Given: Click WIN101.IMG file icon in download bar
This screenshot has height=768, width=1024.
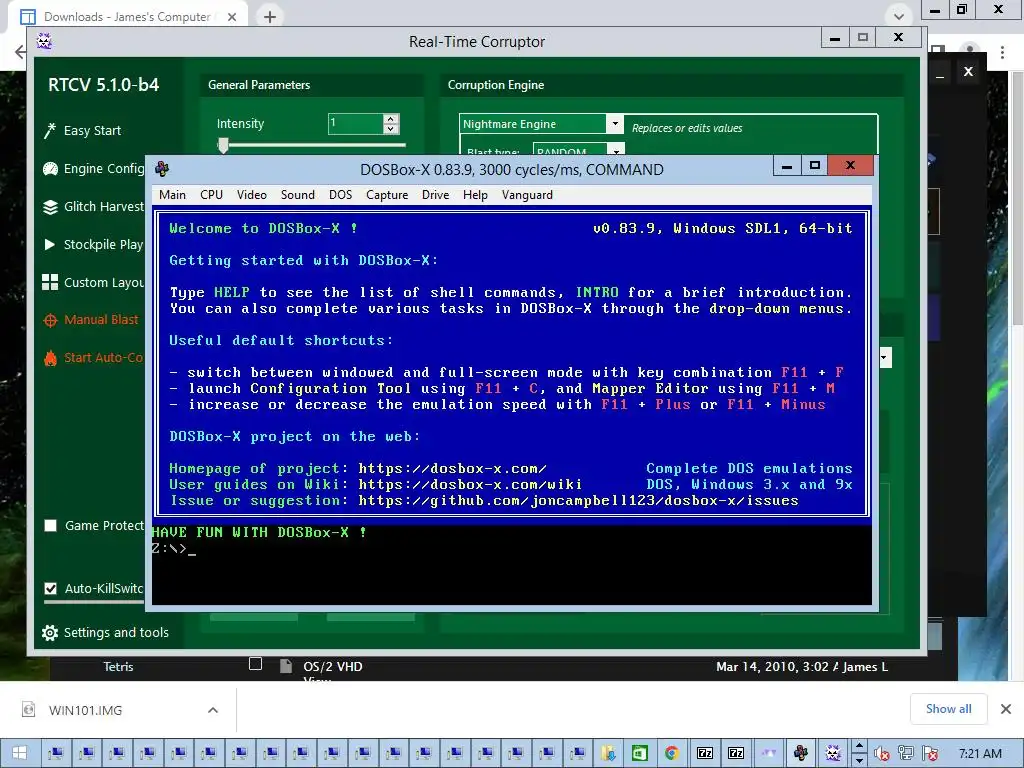Looking at the screenshot, I should coord(28,709).
